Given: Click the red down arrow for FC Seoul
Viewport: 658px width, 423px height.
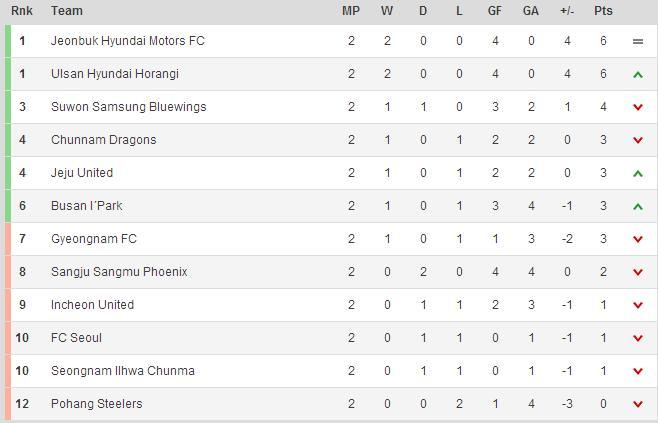Looking at the screenshot, I should (638, 338).
